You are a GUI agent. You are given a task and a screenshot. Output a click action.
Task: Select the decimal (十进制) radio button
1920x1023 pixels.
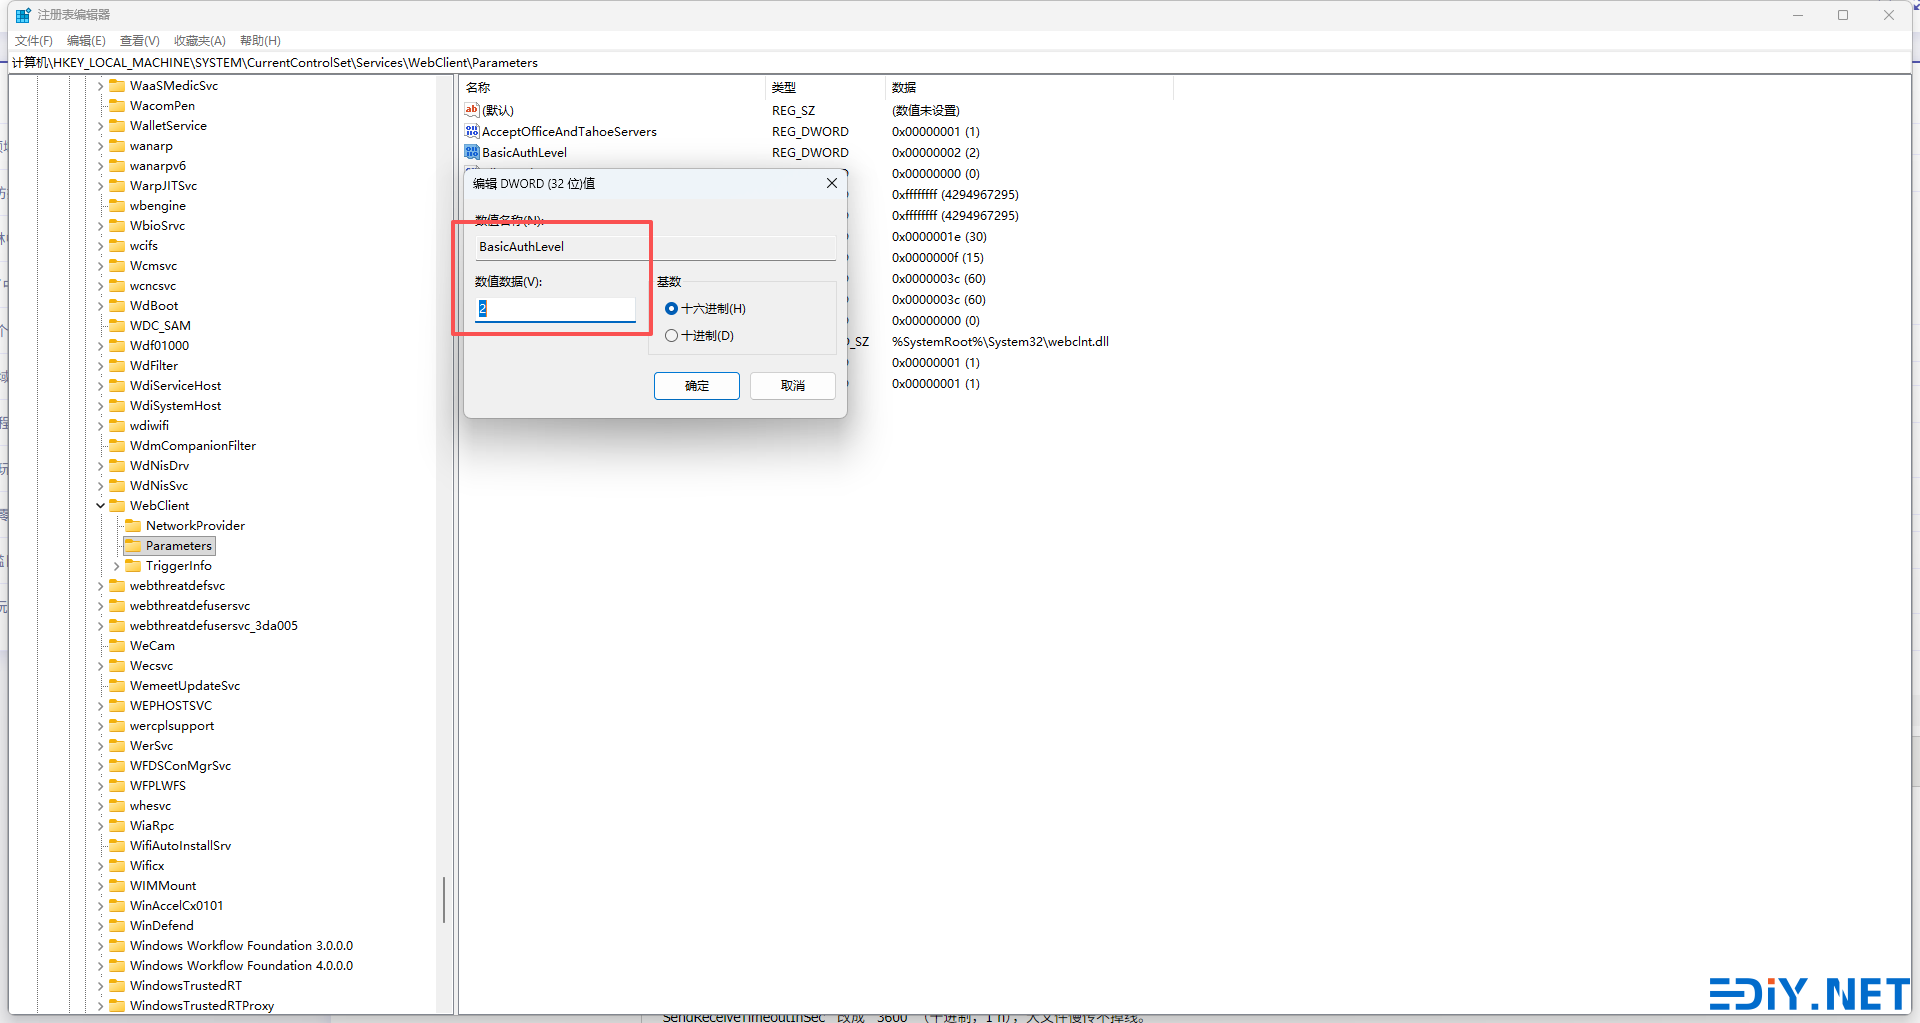(x=671, y=335)
